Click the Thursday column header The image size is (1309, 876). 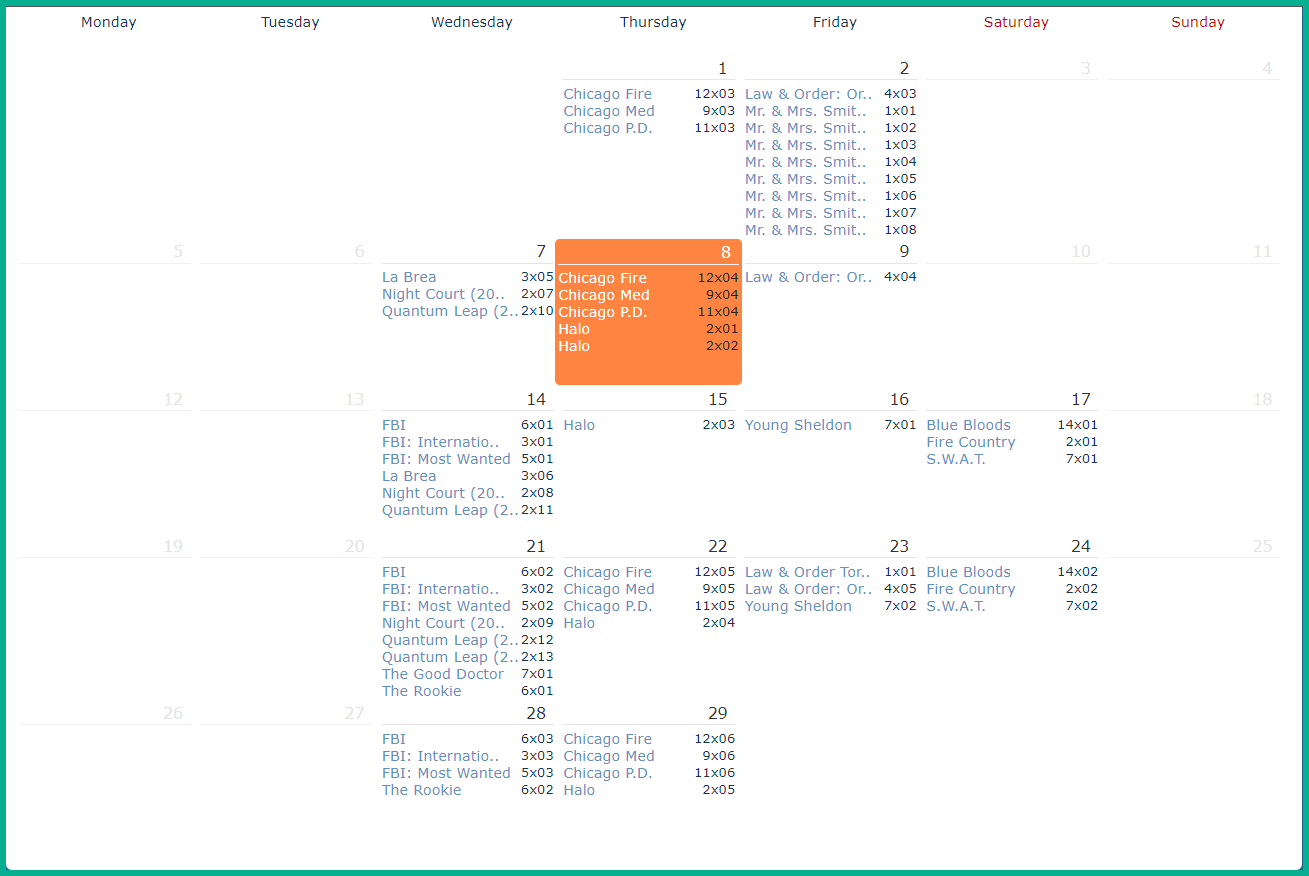coord(653,22)
